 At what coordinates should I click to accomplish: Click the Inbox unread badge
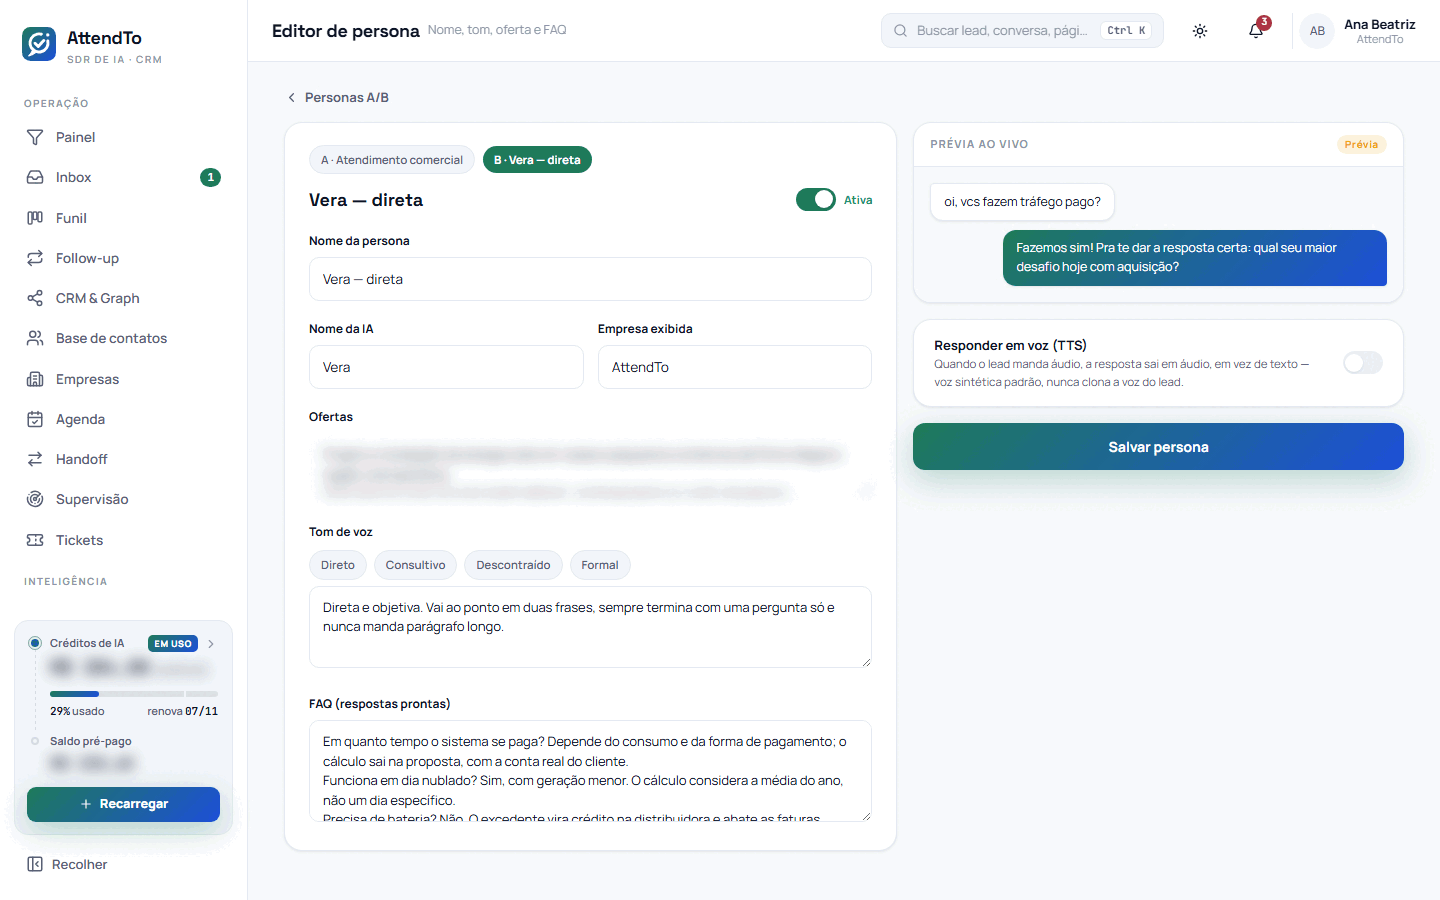pyautogui.click(x=210, y=177)
